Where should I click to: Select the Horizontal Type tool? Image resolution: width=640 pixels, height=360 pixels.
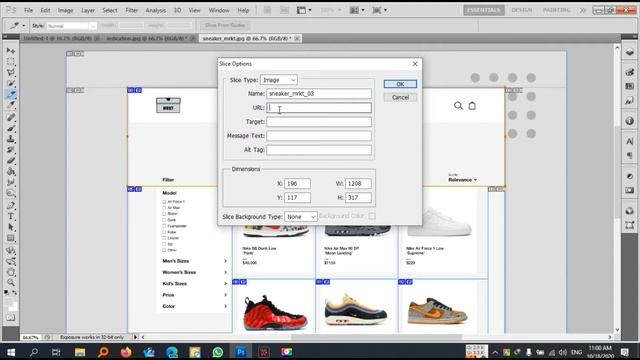(11, 216)
